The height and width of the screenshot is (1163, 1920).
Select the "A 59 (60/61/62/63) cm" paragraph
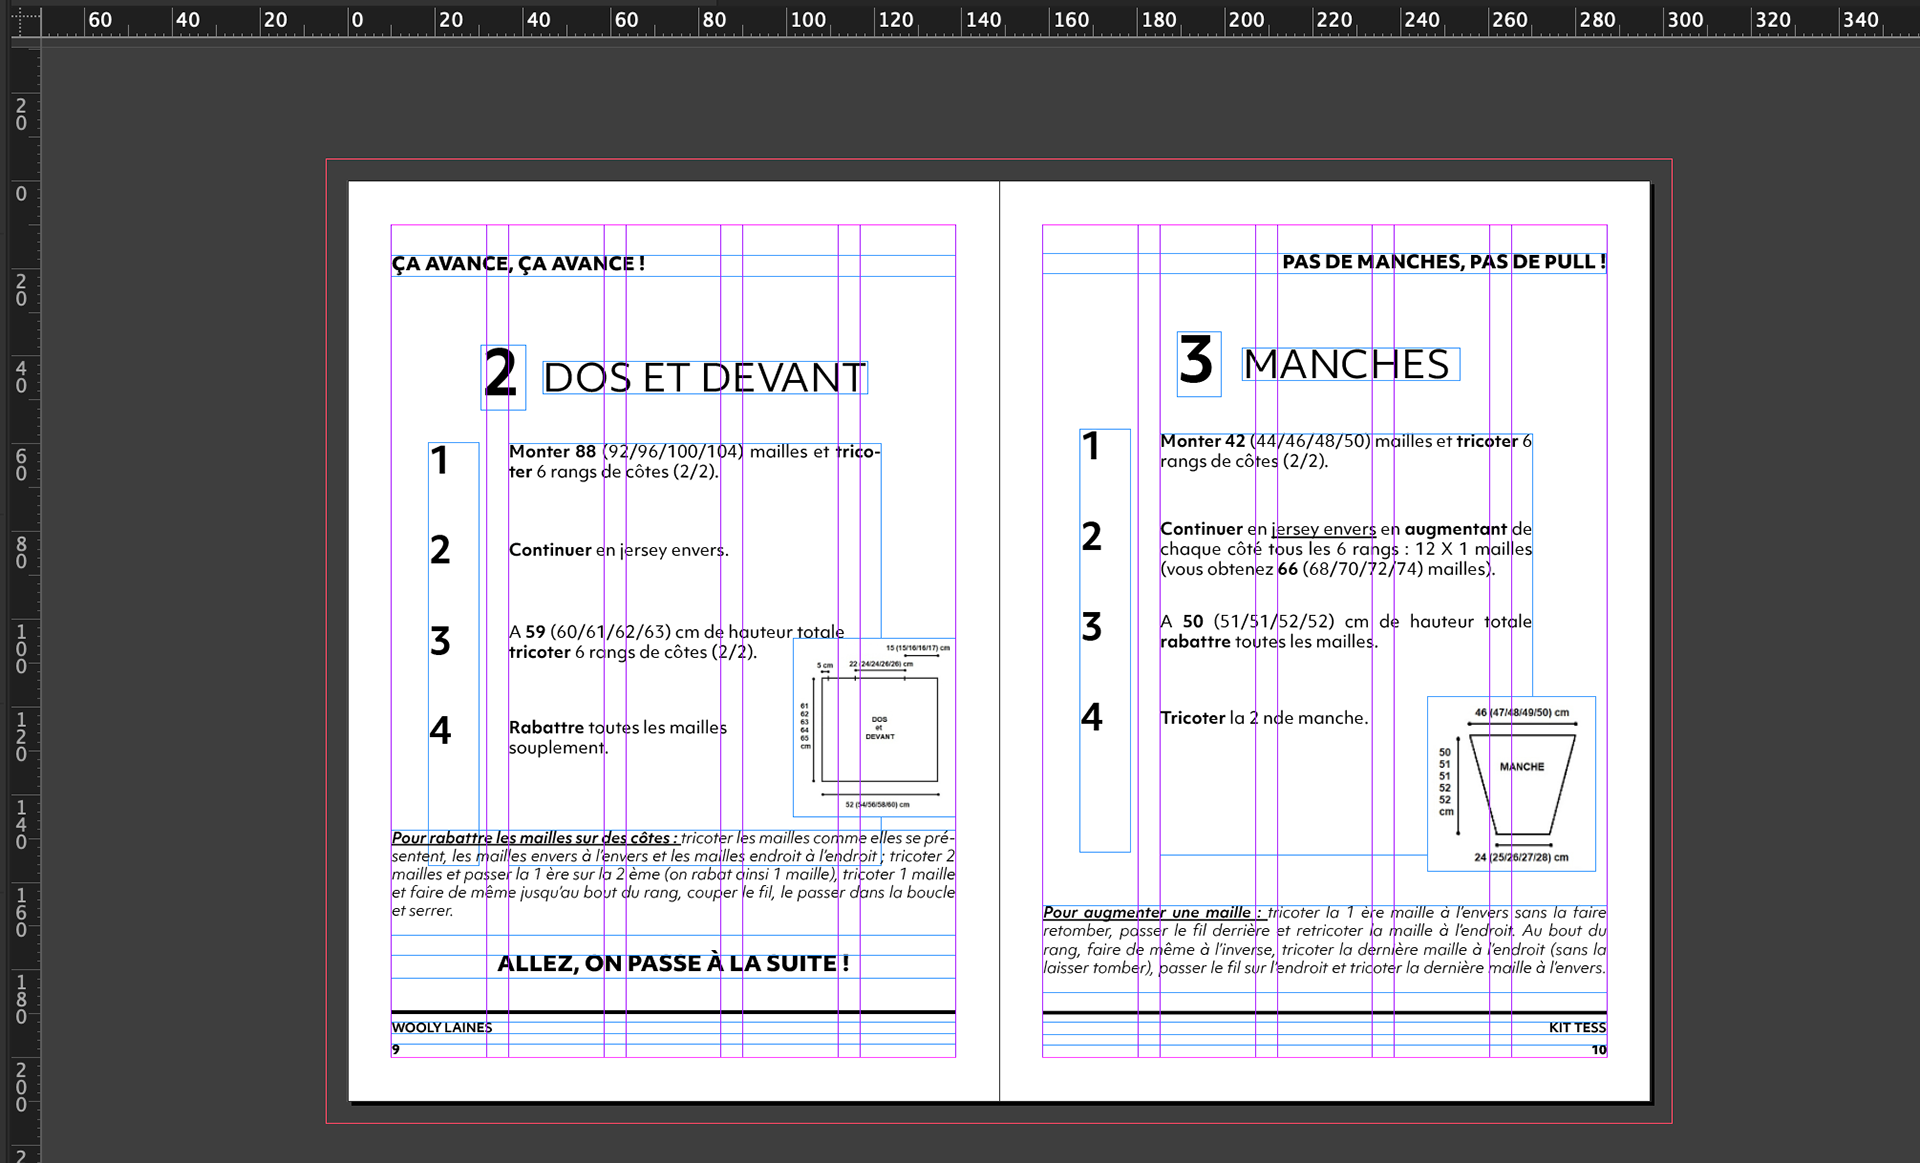[x=677, y=642]
